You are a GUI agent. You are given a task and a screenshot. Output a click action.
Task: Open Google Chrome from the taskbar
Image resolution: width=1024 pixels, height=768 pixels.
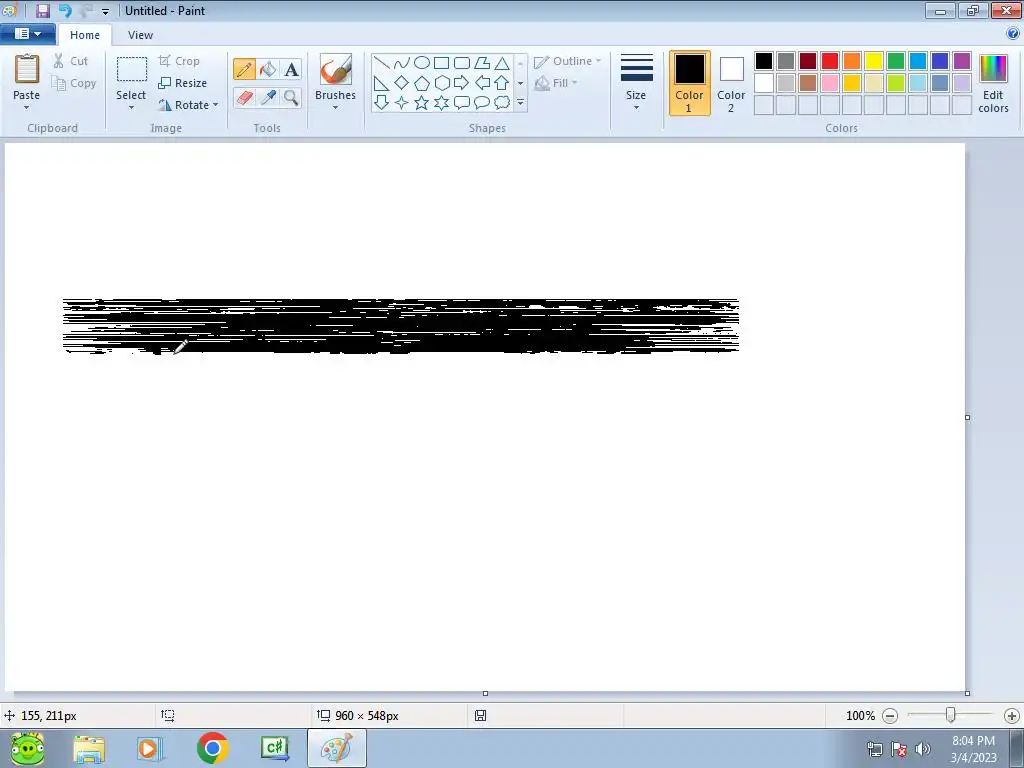pyautogui.click(x=212, y=748)
